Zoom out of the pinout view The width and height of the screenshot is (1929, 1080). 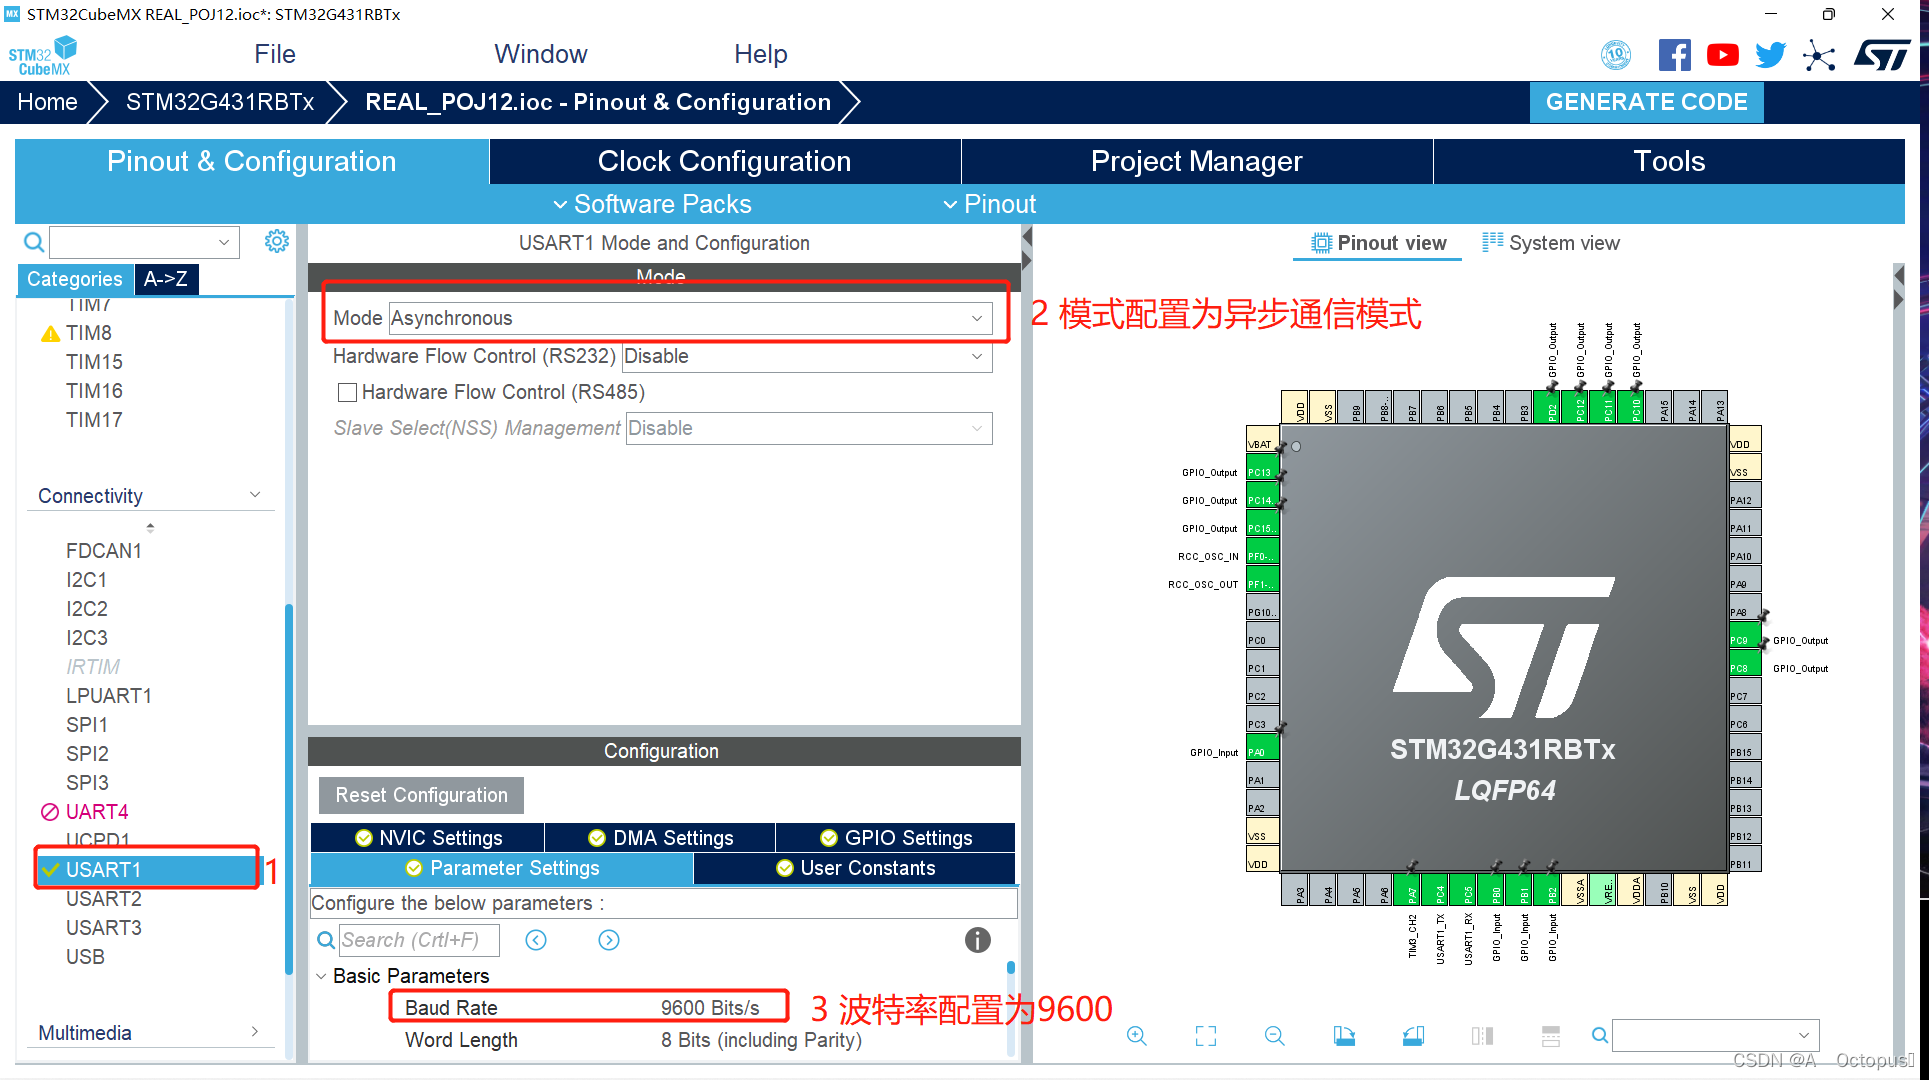1274,1036
